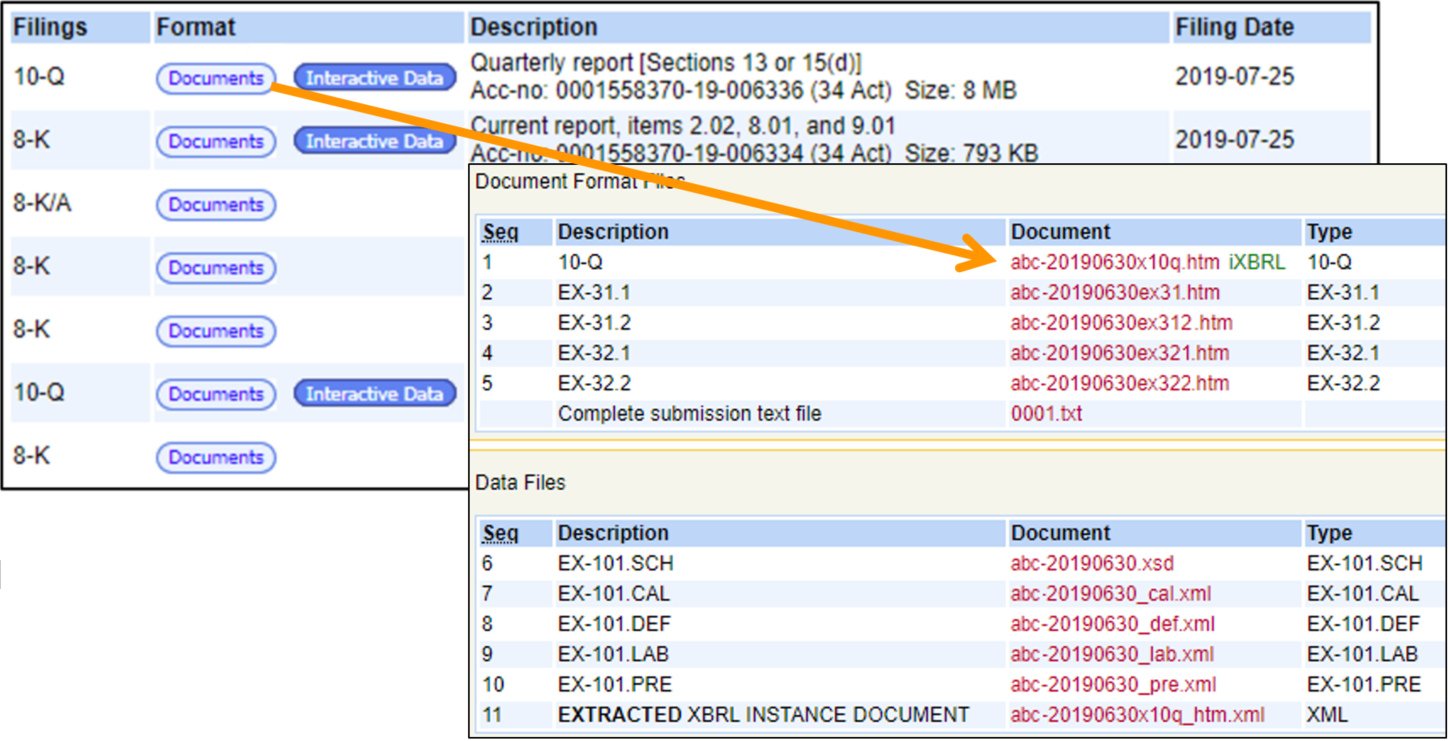Open Documents for the second 10-Q filing
Image resolution: width=1449 pixels, height=741 pixels.
(x=215, y=394)
